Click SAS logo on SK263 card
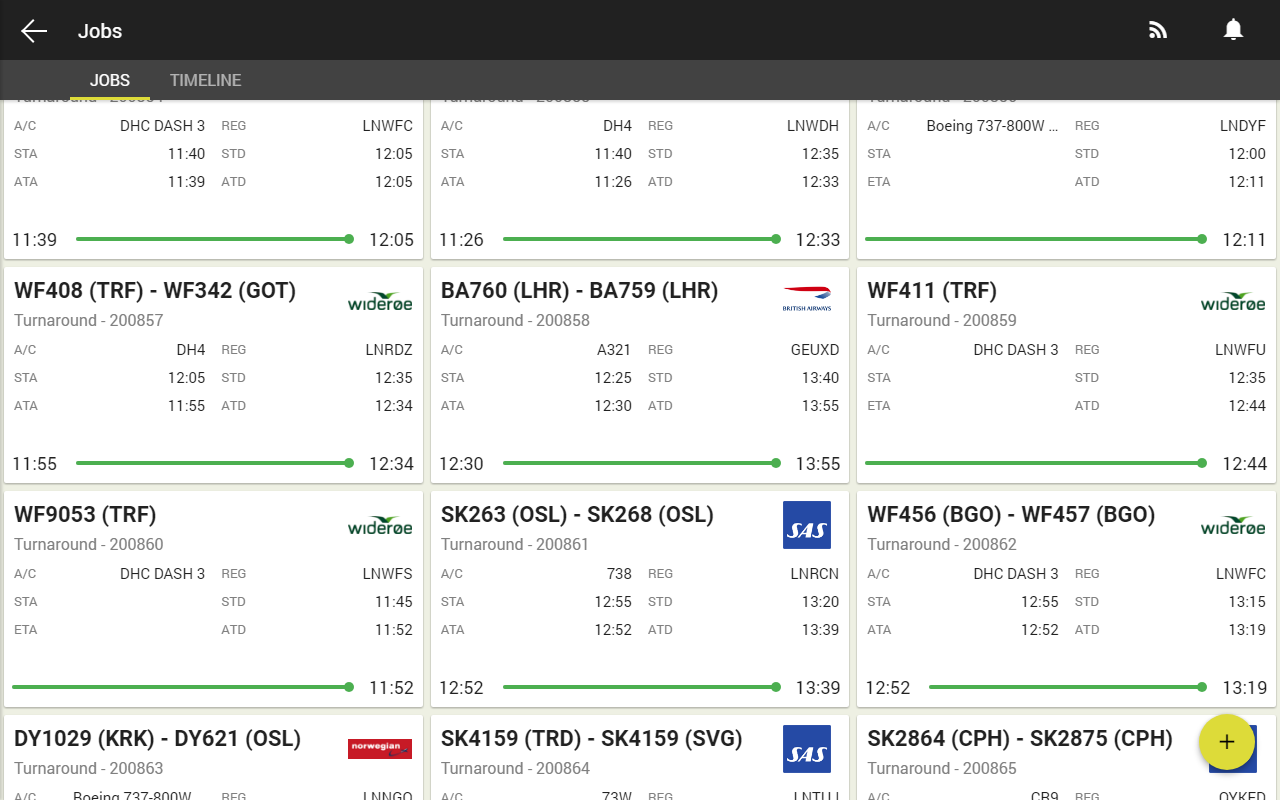This screenshot has height=800, width=1280. click(807, 525)
